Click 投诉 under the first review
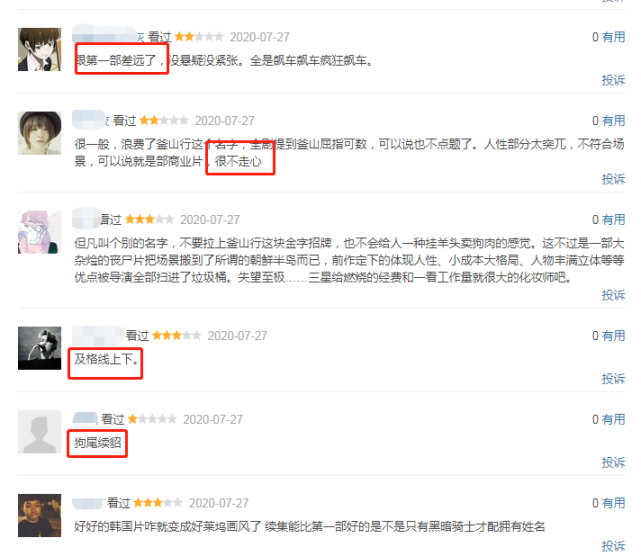Viewport: 641px width, 556px height. point(613,80)
